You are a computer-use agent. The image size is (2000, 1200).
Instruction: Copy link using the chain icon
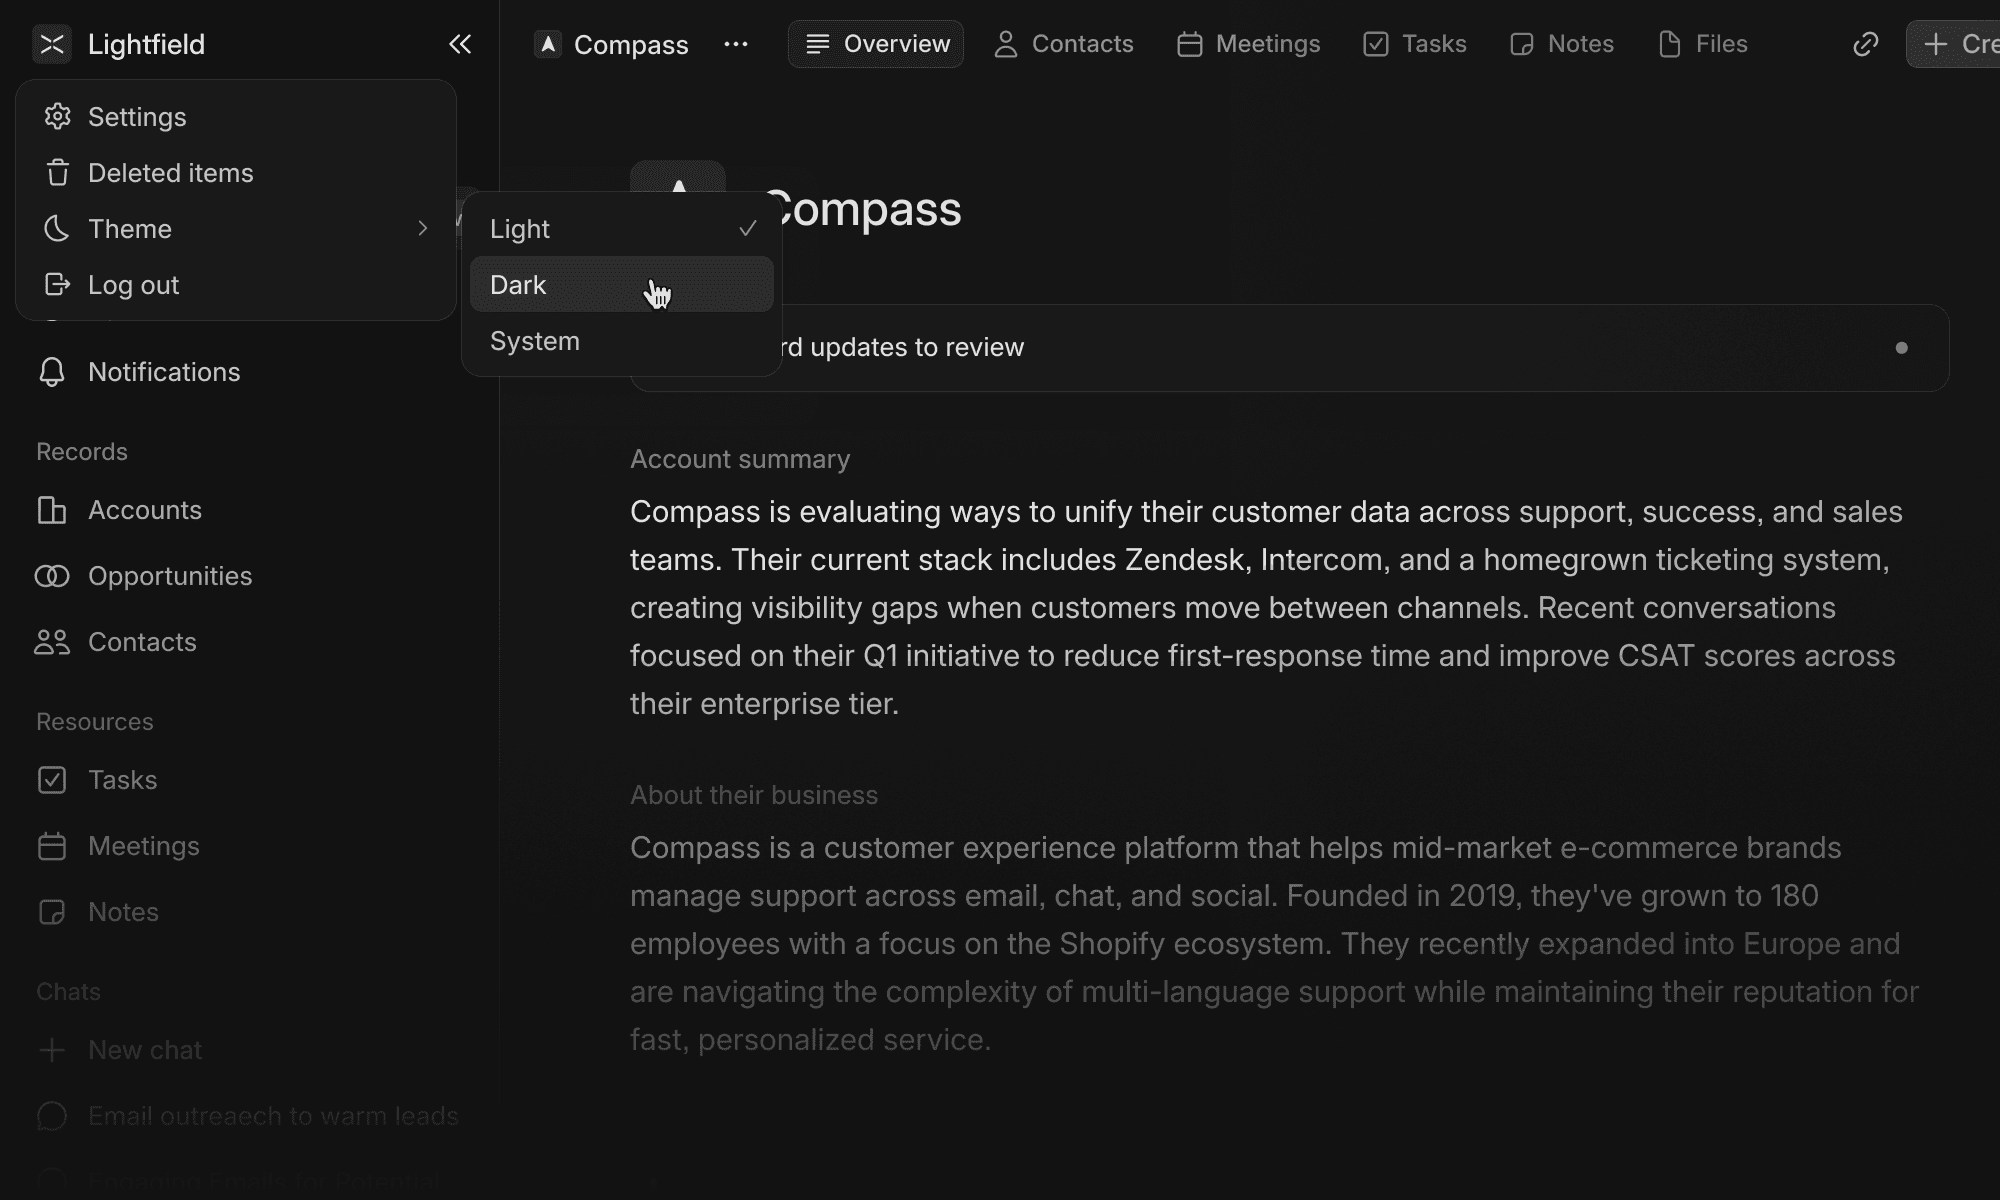1865,44
